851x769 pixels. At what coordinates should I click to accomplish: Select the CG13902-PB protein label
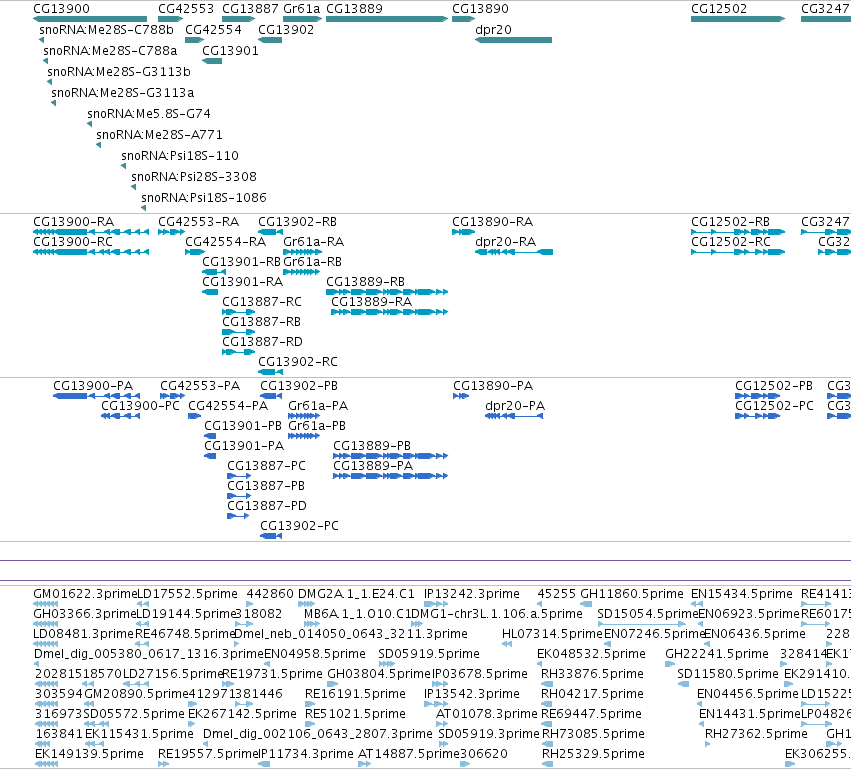(x=299, y=386)
